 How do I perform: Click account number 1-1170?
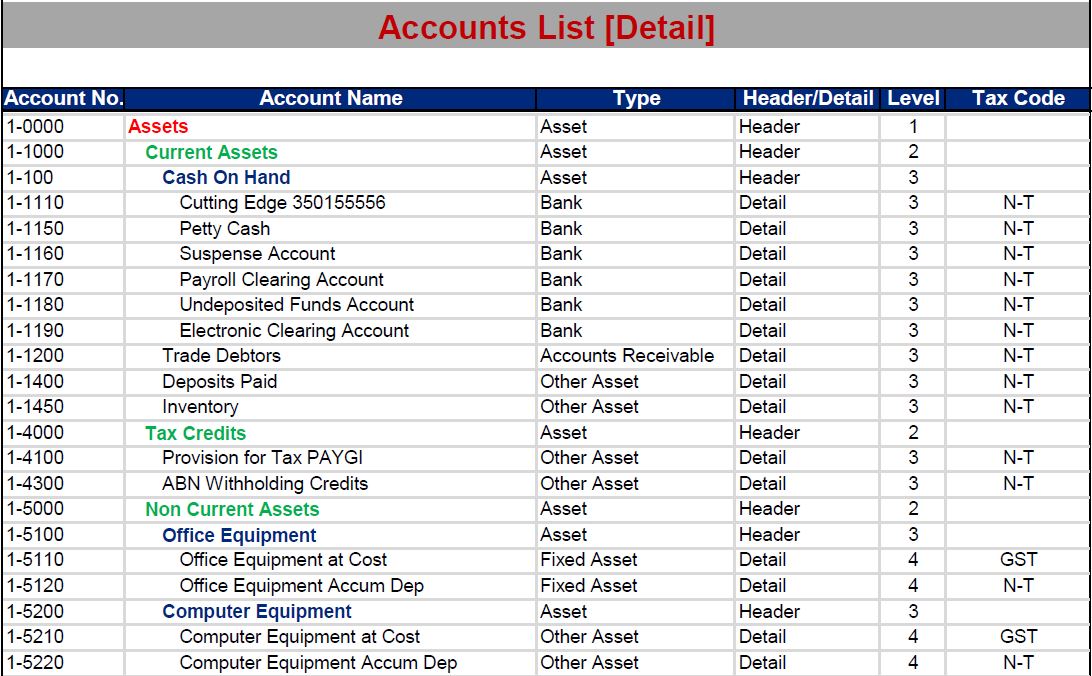click(x=35, y=279)
